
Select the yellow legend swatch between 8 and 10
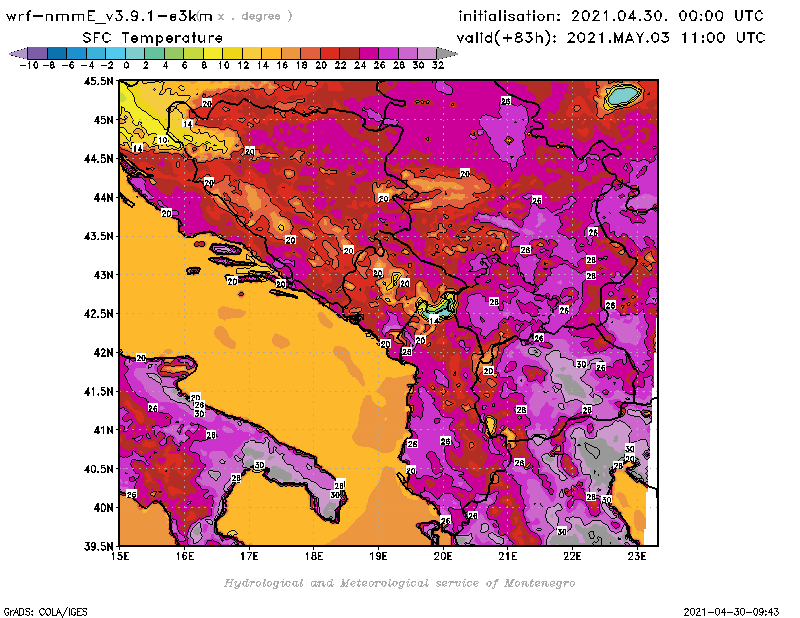[x=213, y=53]
